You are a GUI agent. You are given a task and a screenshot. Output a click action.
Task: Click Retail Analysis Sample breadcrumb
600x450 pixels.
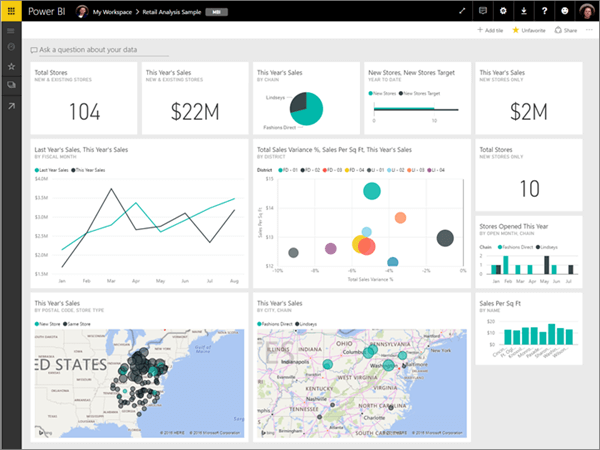pyautogui.click(x=172, y=12)
